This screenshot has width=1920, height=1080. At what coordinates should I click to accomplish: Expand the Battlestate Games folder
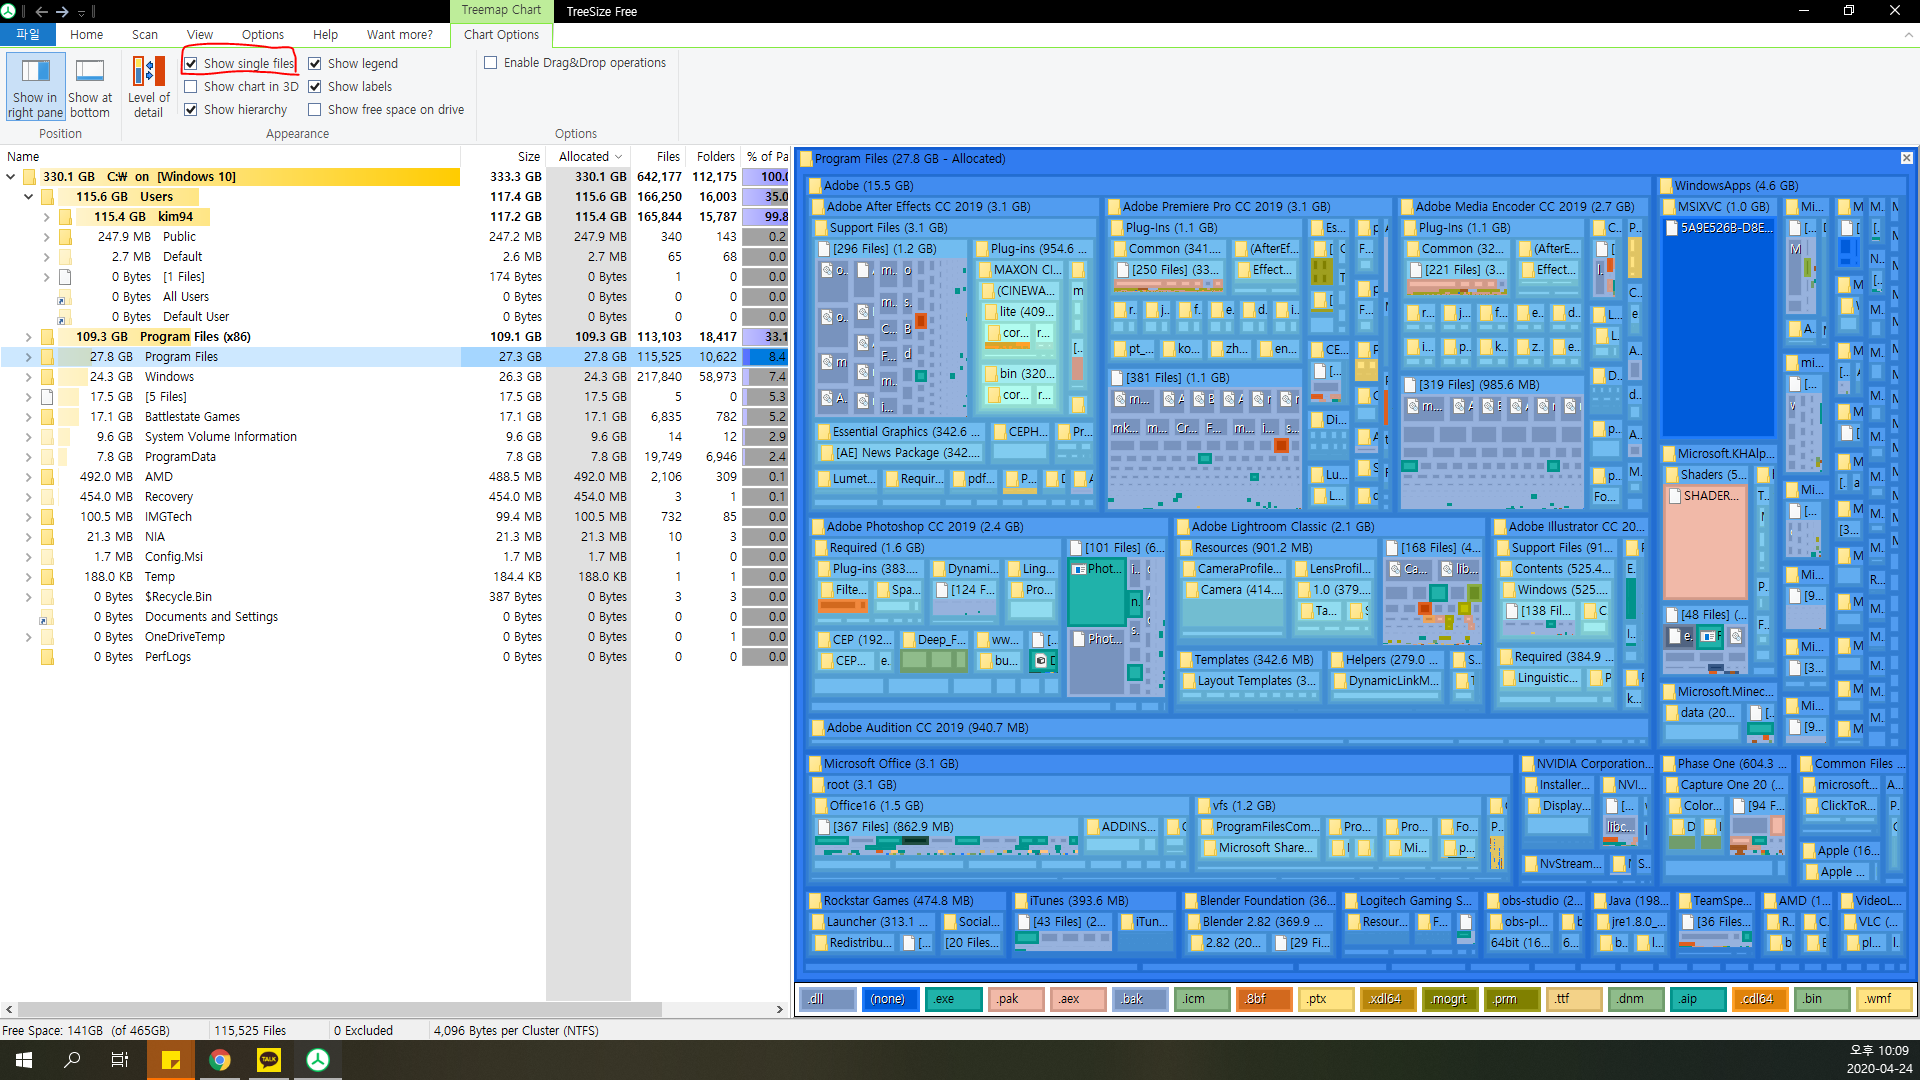28,417
